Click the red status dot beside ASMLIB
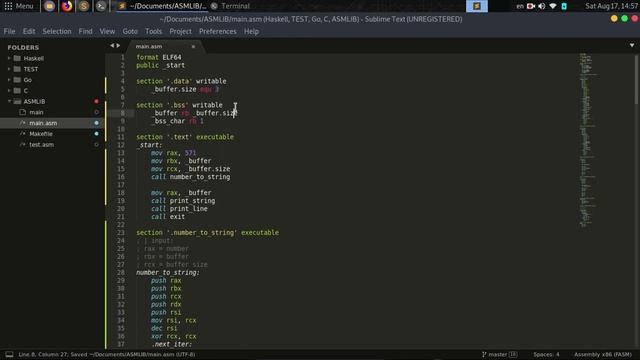Viewport: 640px width, 360px height. click(96, 101)
